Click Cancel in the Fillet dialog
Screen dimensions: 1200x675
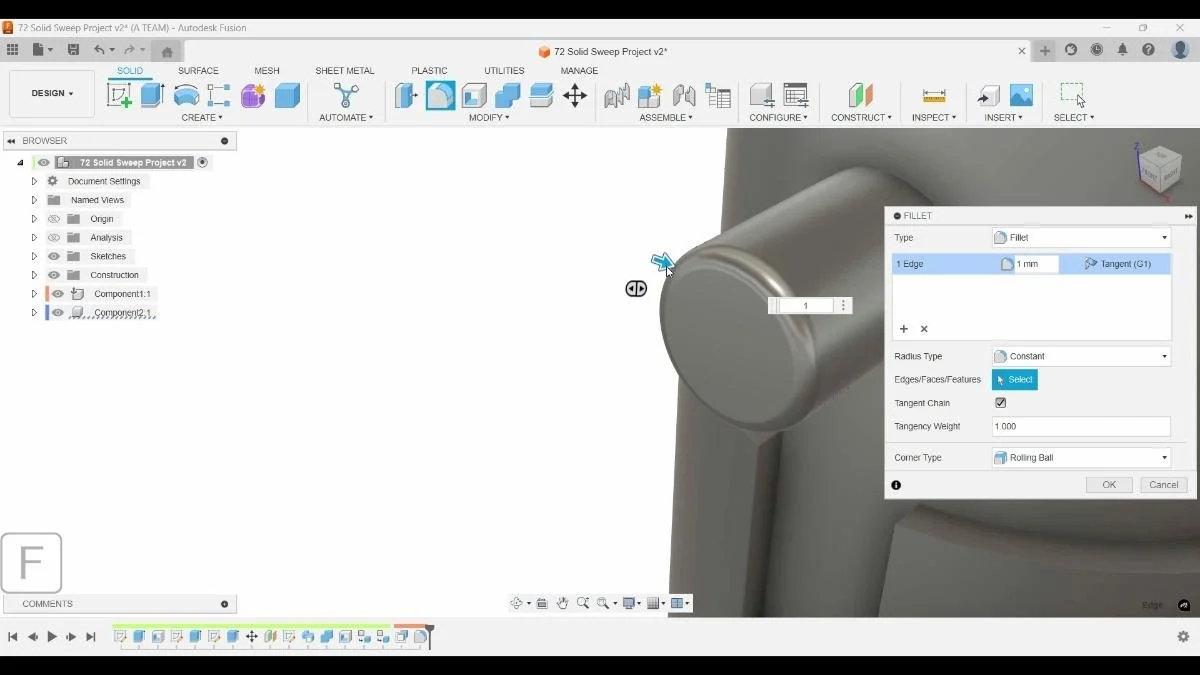(x=1164, y=485)
